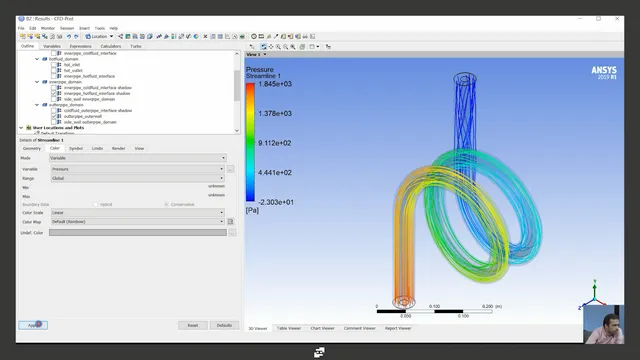Open the Variable dropdown showing Pressure
Viewport: 640px width, 360px height.
[138, 169]
